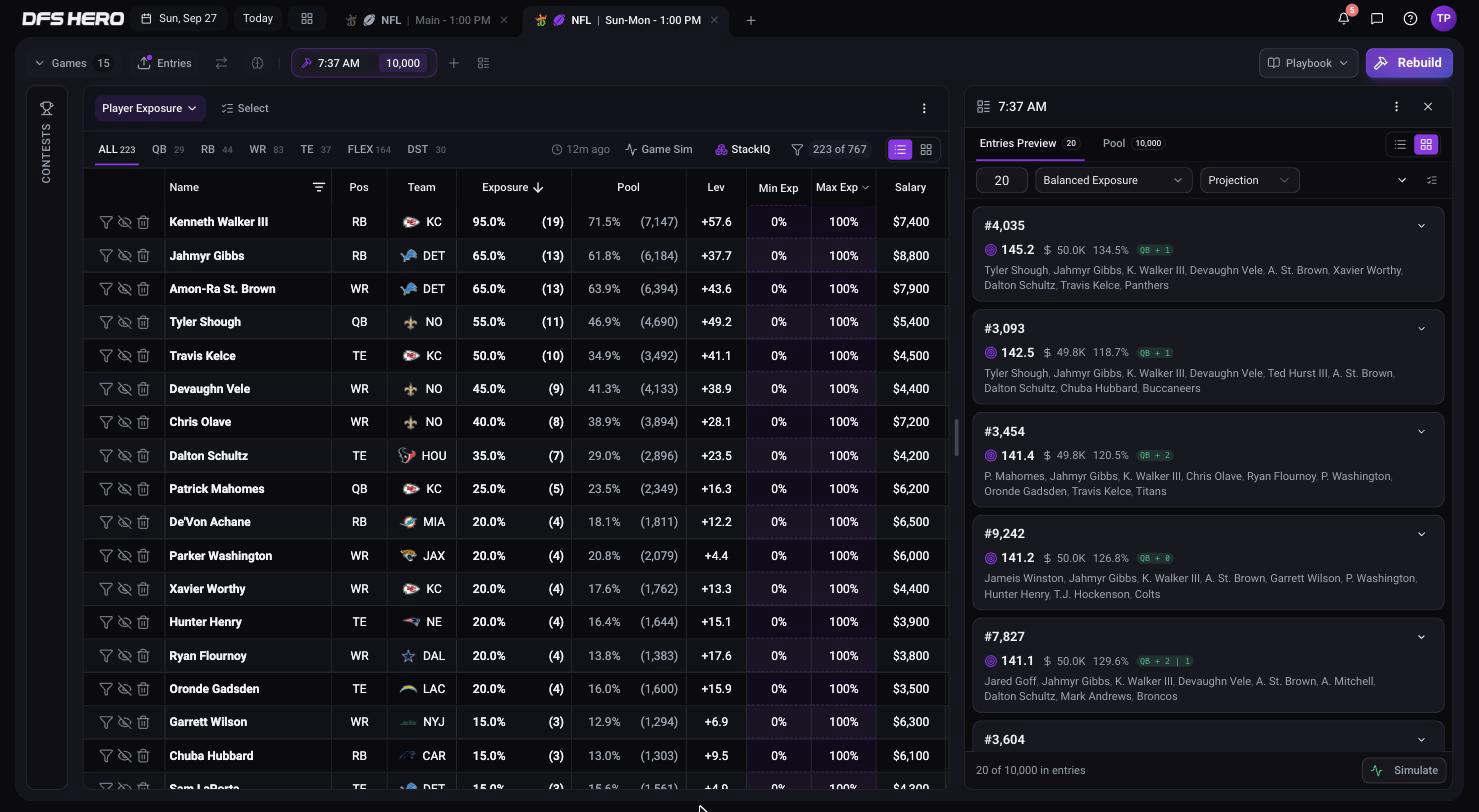Click the funnel icon for Chris Olave
The image size is (1479, 812).
coord(105,422)
